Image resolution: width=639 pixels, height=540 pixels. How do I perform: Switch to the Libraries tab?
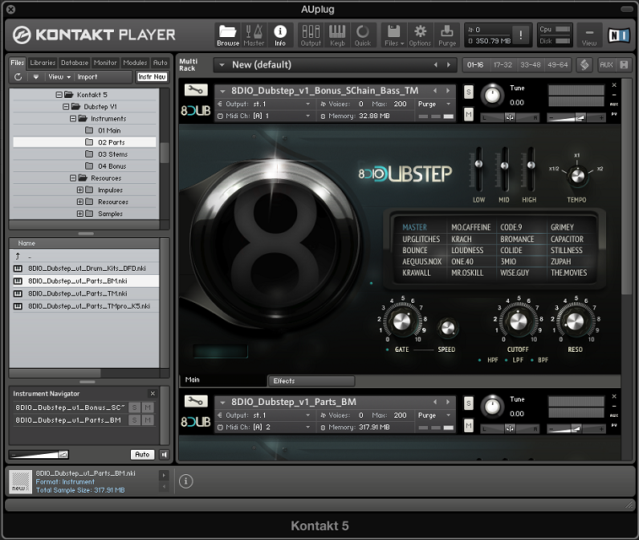tap(42, 63)
